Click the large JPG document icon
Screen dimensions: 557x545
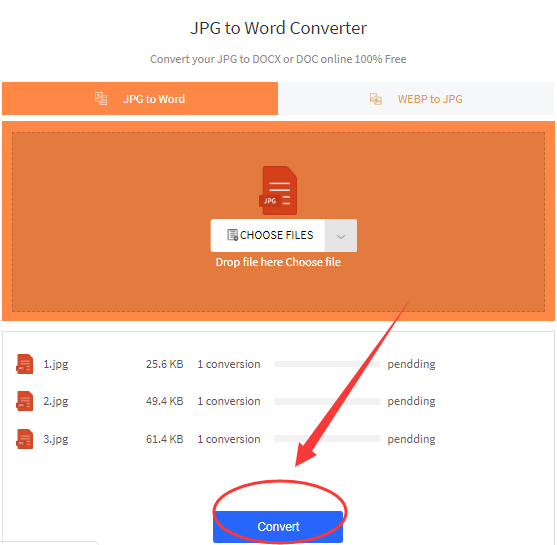pyautogui.click(x=278, y=190)
